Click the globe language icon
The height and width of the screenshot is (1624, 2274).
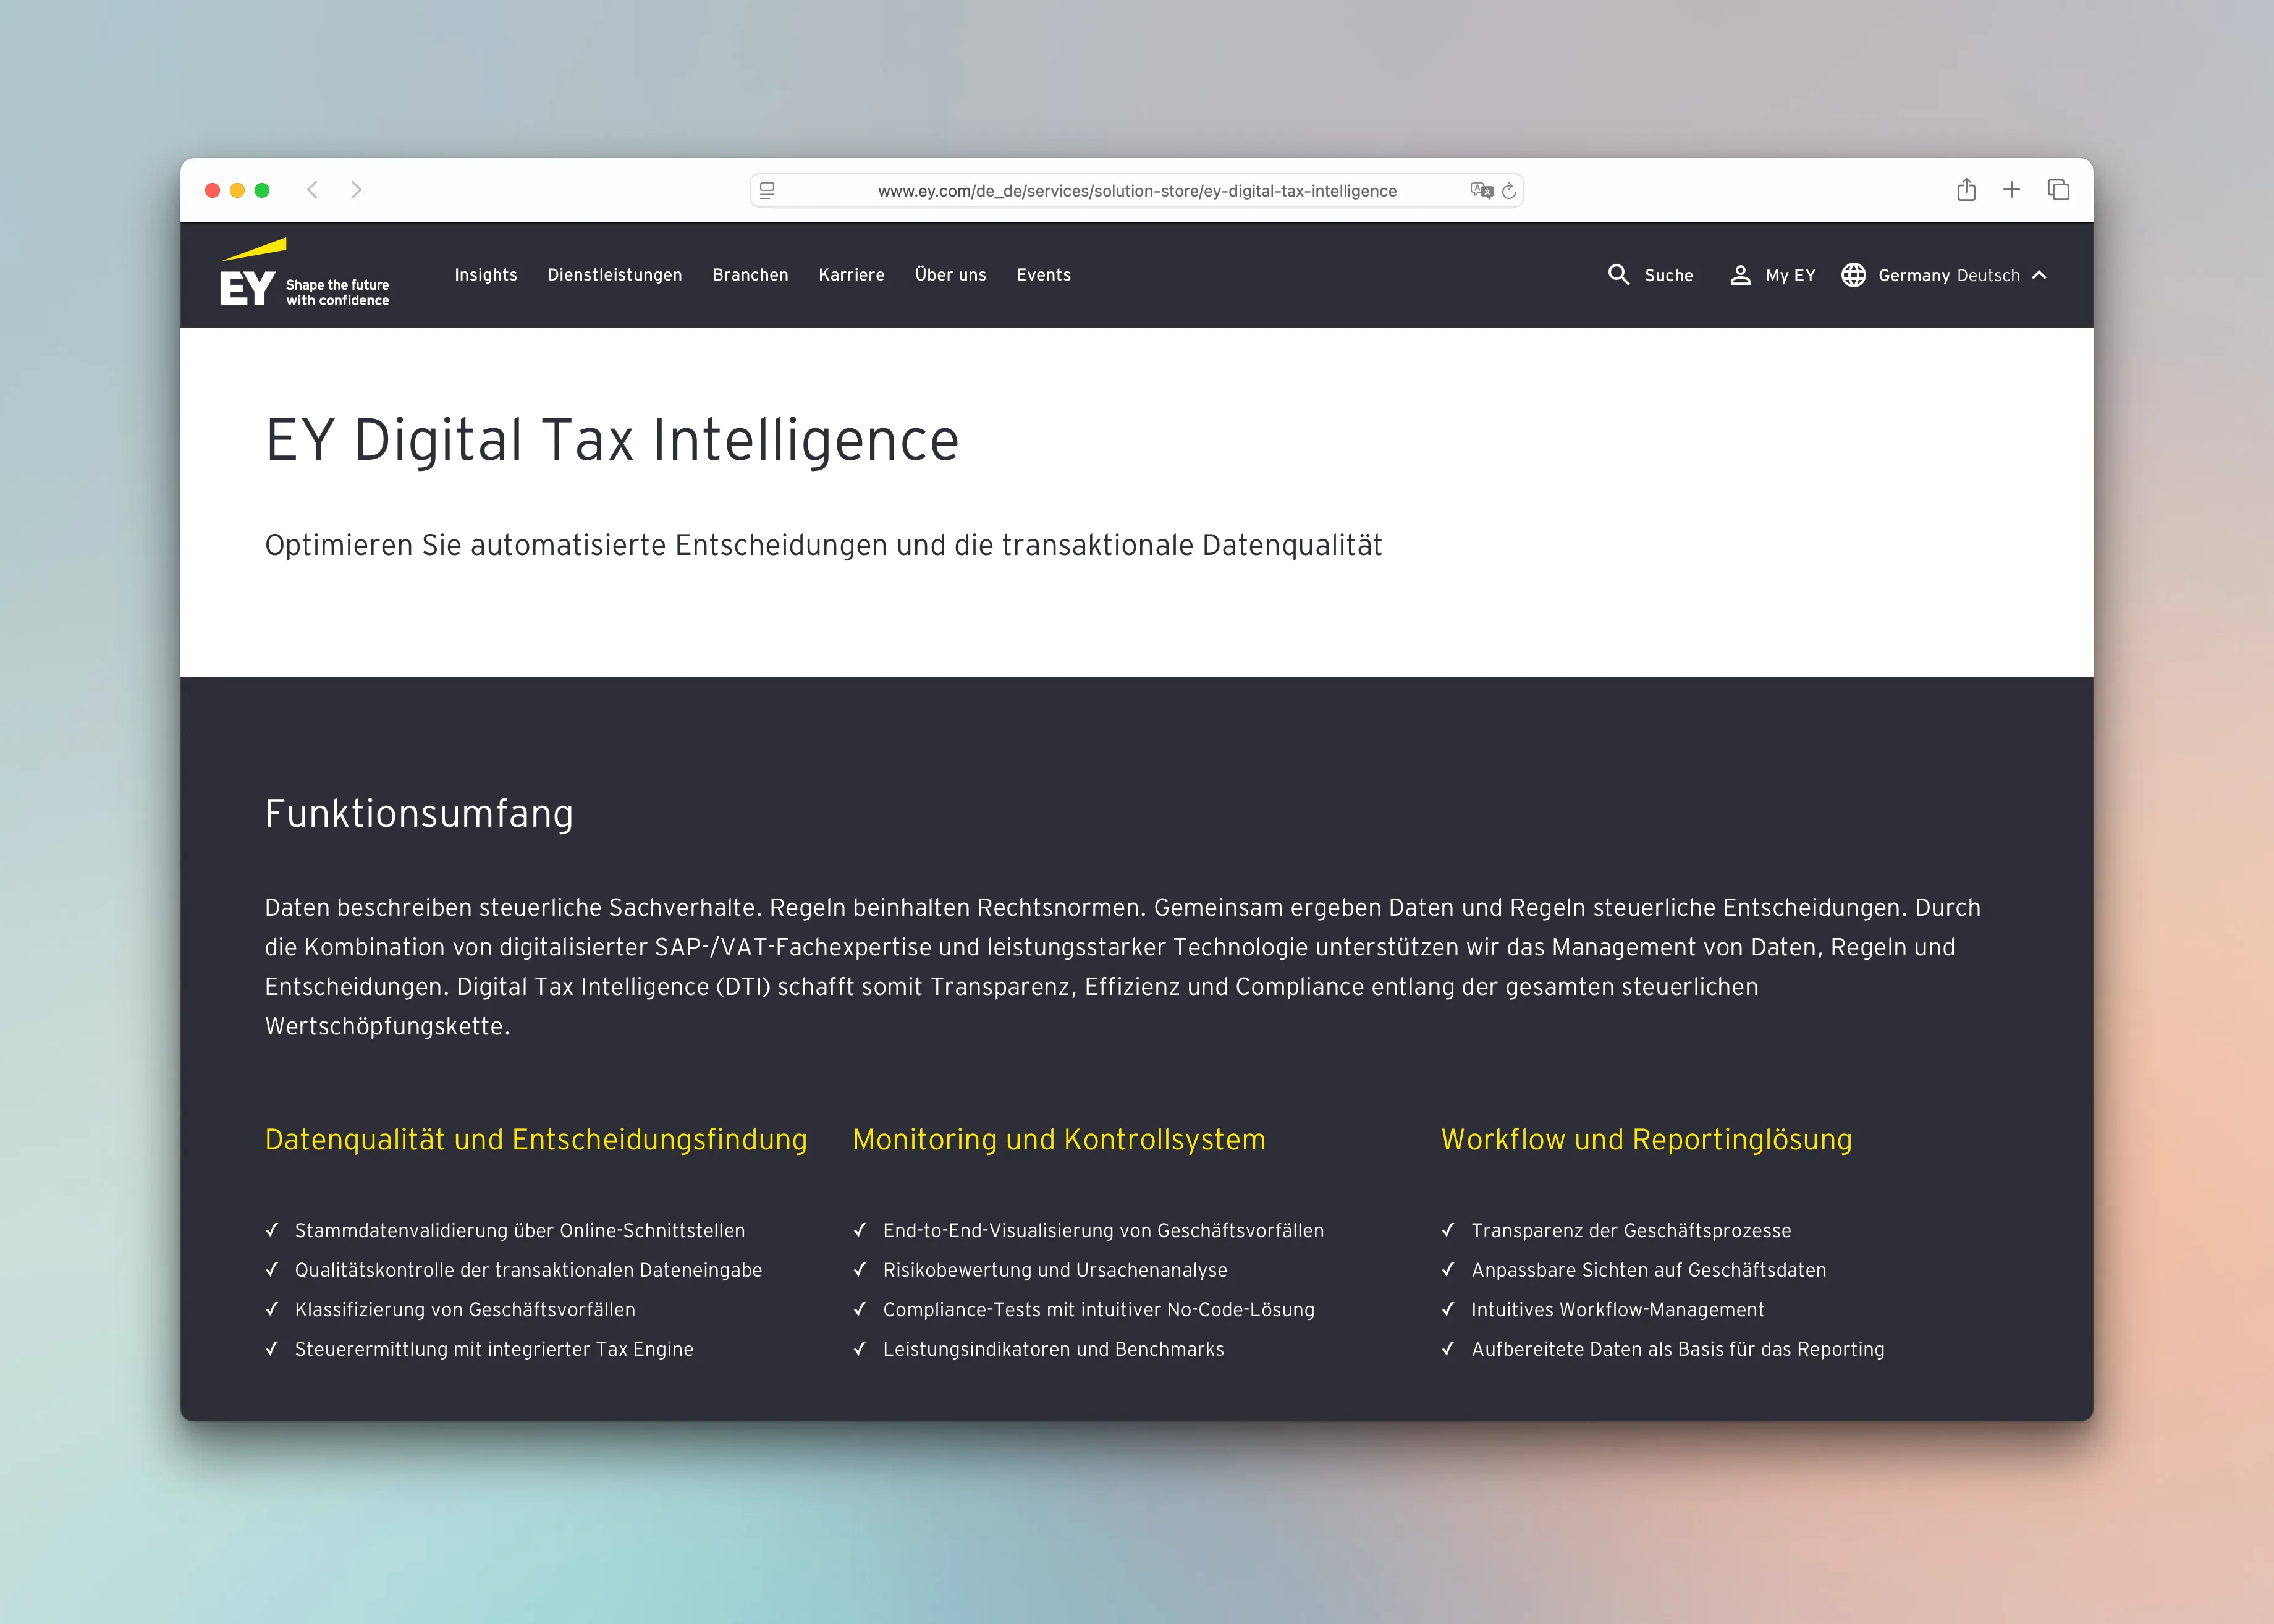pos(1853,275)
